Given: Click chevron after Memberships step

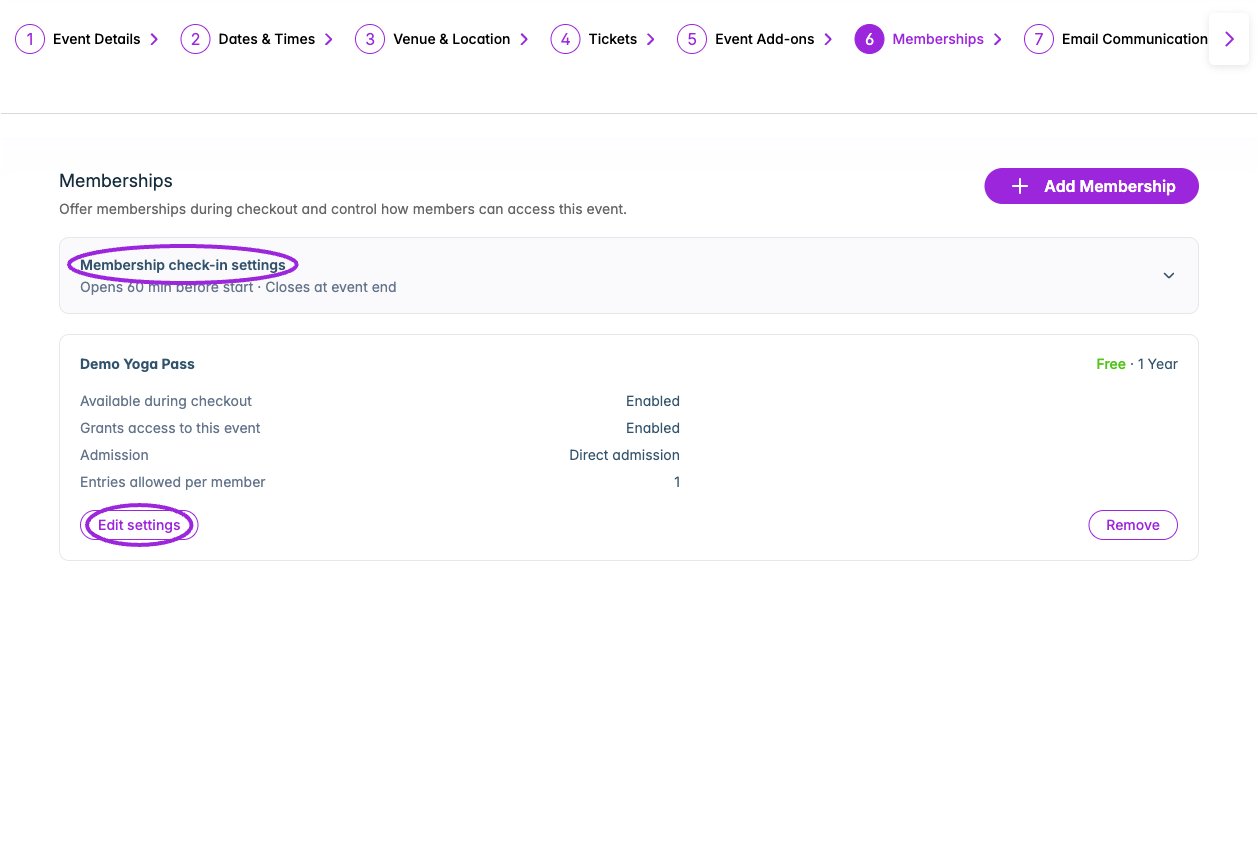Looking at the screenshot, I should tap(998, 39).
